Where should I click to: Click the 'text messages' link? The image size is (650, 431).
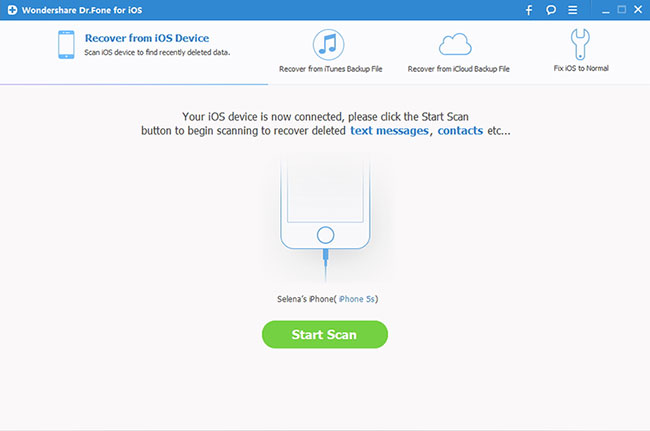pos(390,131)
